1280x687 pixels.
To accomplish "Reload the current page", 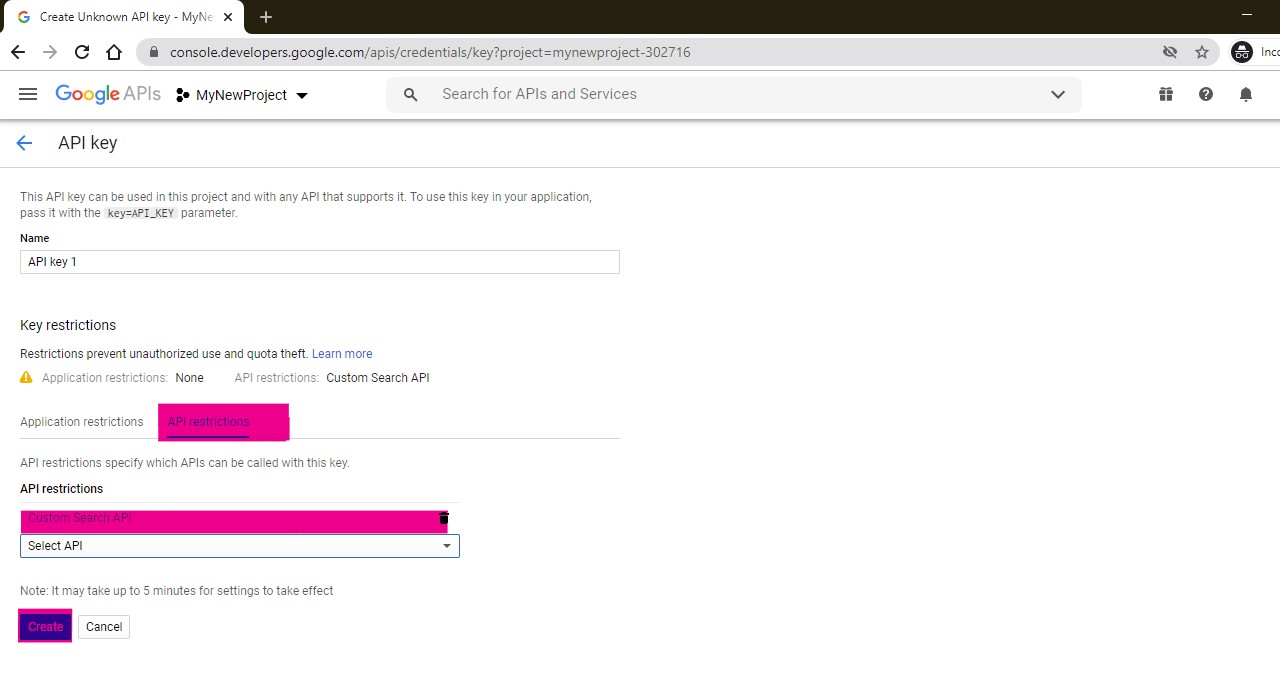I will pos(82,52).
